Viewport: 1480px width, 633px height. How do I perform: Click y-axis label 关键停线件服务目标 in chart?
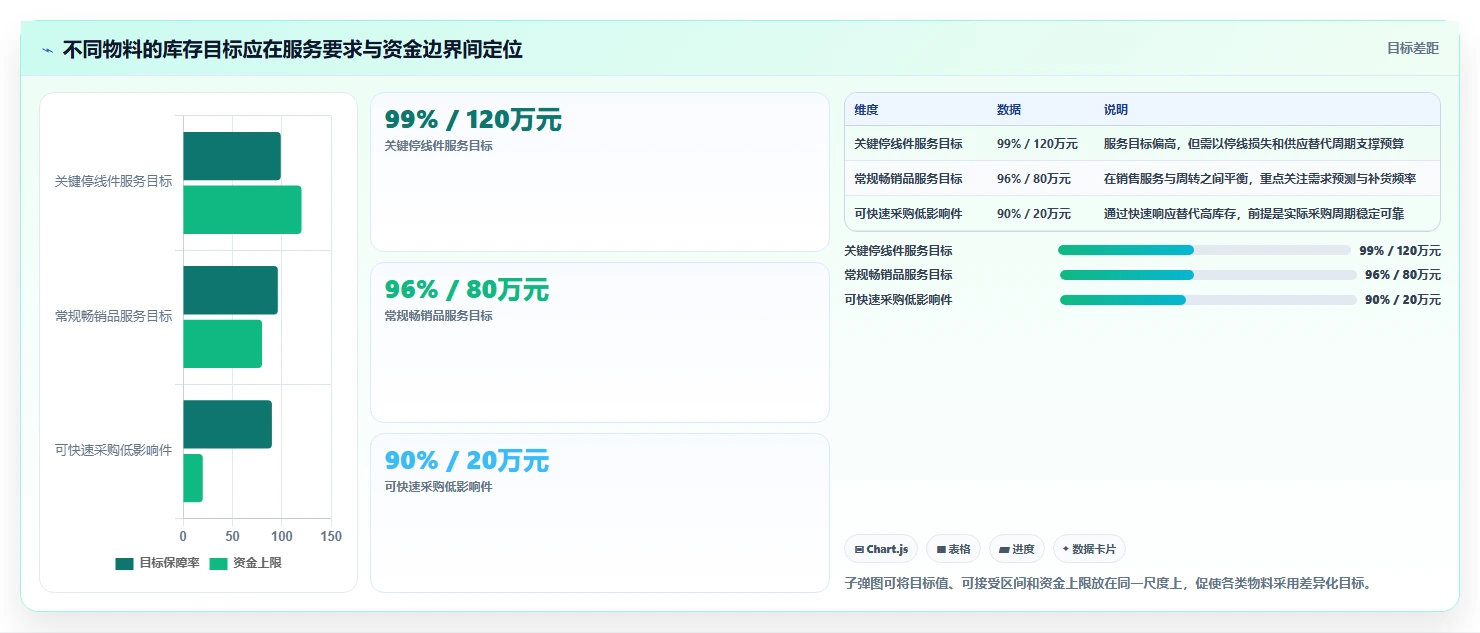[x=113, y=182]
